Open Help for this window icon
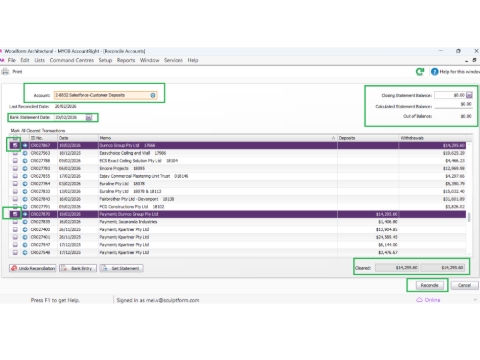Viewport: 480px width, 360px height. pos(434,72)
